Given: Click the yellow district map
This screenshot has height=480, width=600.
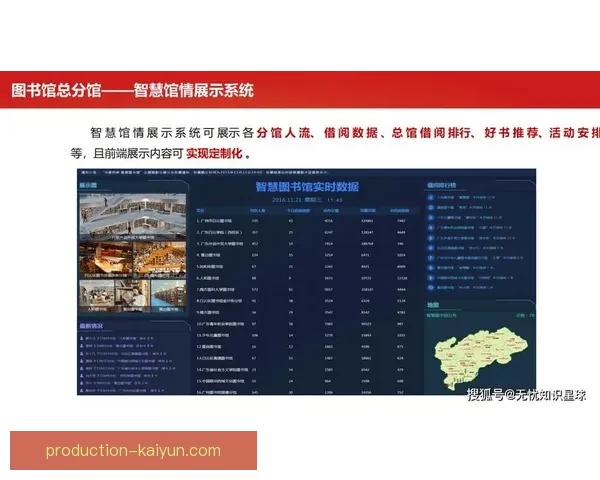Looking at the screenshot, I should coord(480,357).
